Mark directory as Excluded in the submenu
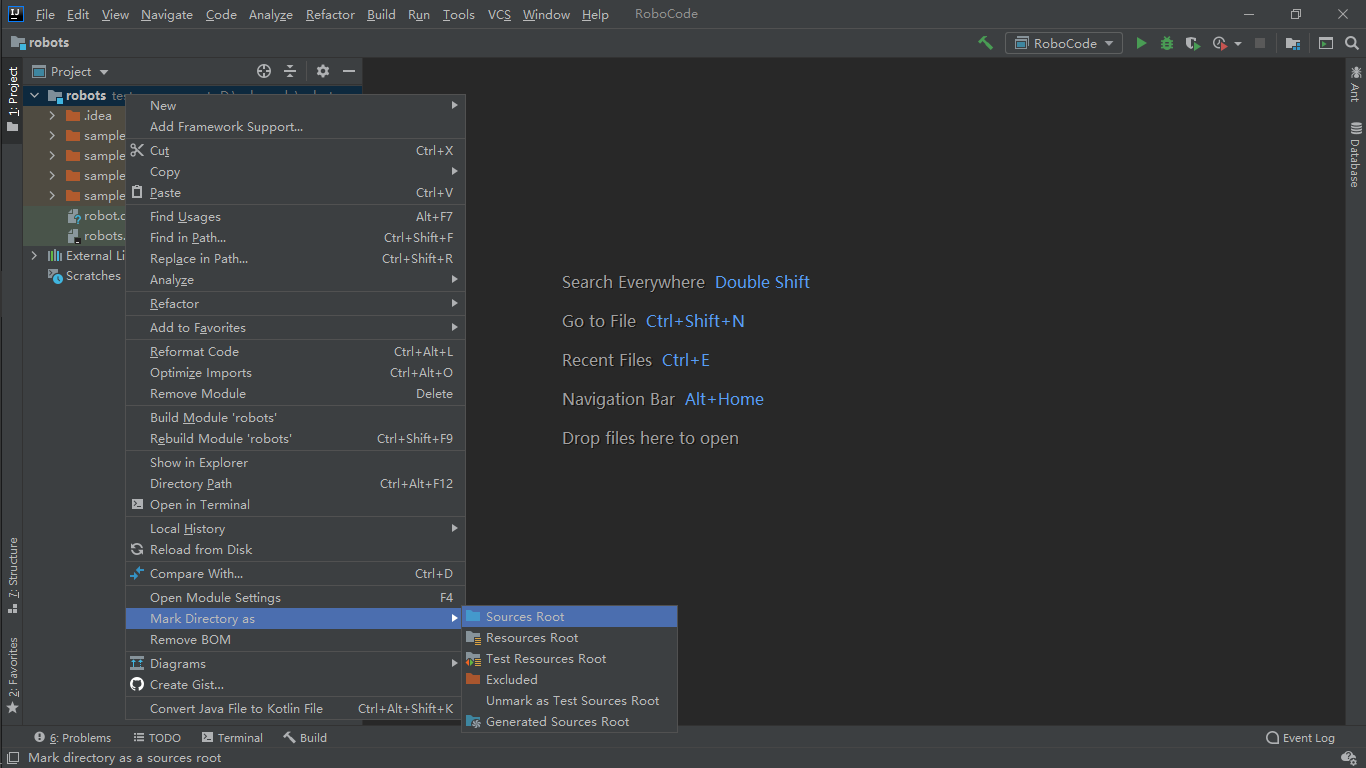This screenshot has height=768, width=1366. 570,680
